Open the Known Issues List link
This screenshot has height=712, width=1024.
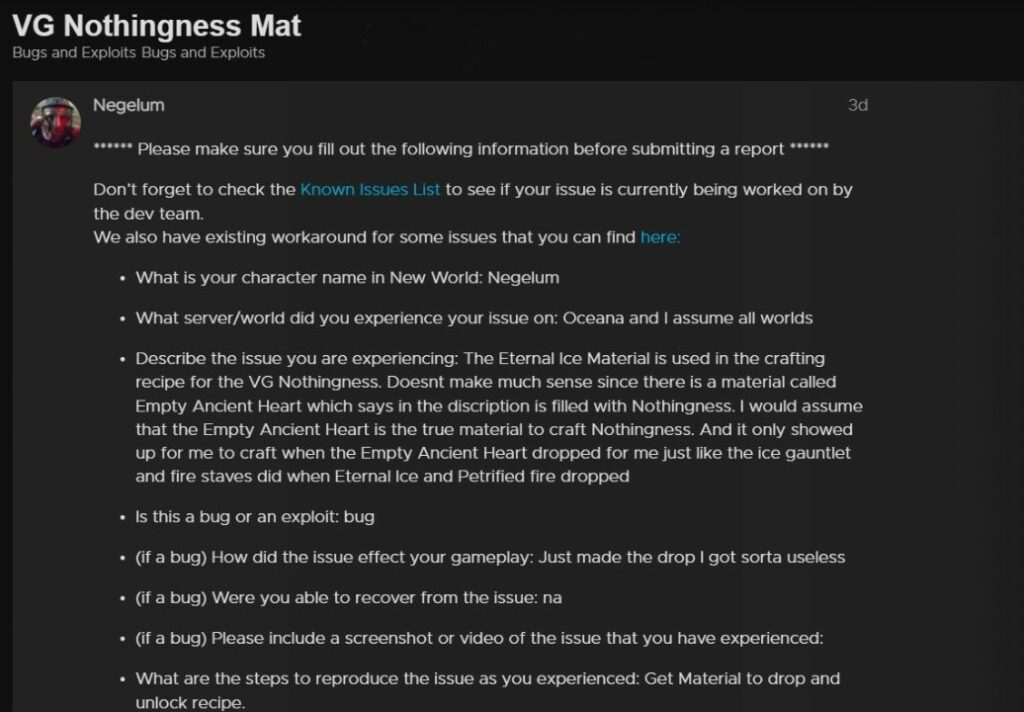(370, 189)
